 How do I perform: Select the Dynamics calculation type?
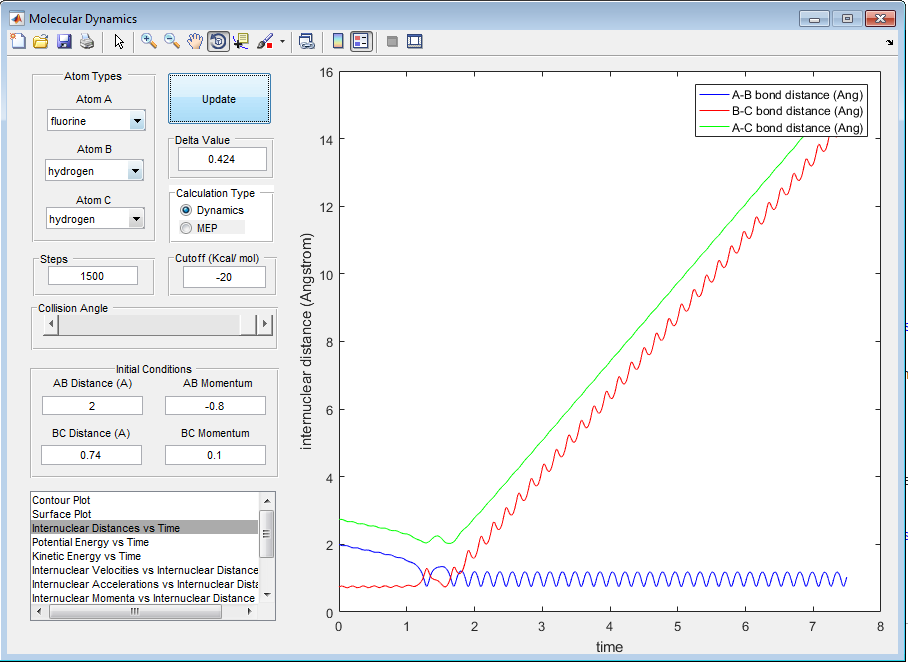186,210
